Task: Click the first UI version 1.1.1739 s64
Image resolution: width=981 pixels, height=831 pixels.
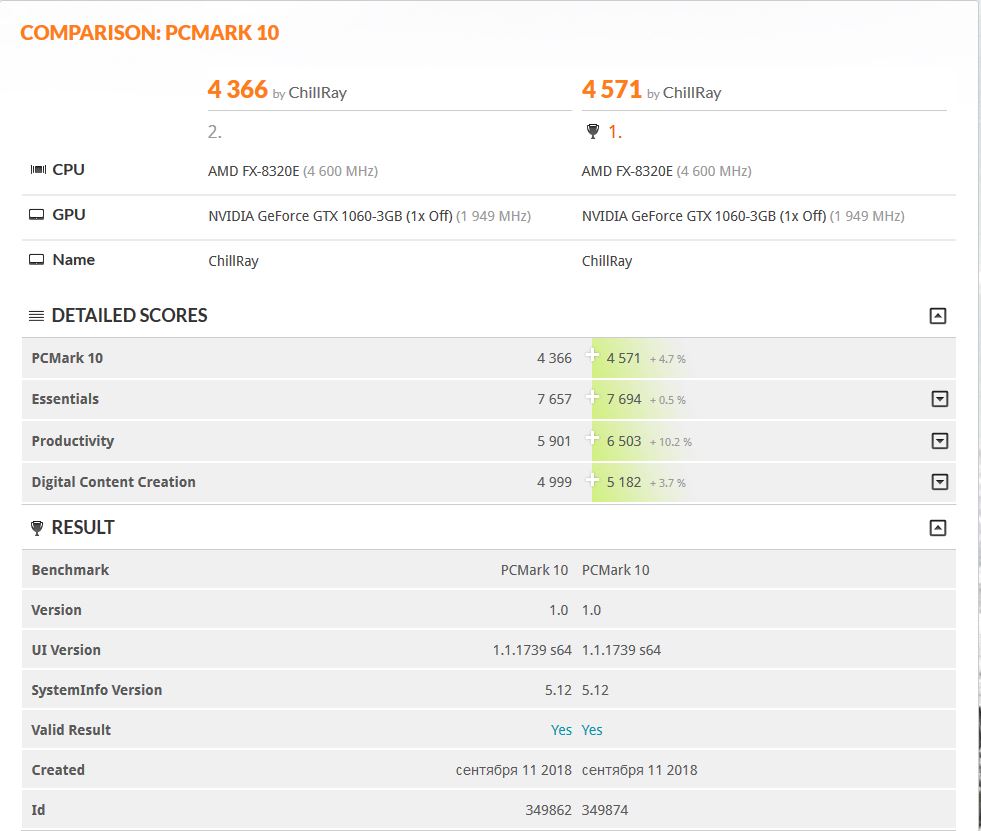Action: [x=532, y=650]
